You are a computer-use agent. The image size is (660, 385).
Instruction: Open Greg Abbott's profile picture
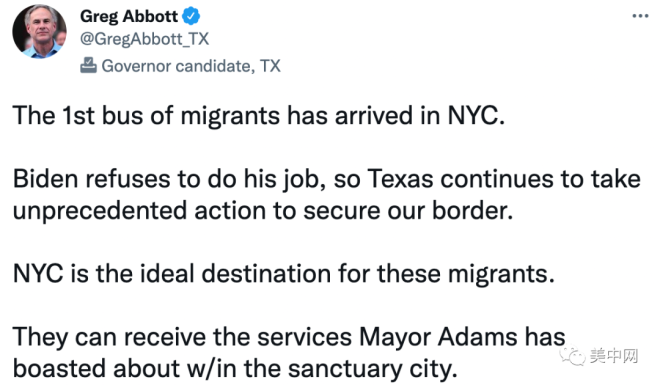(x=40, y=31)
